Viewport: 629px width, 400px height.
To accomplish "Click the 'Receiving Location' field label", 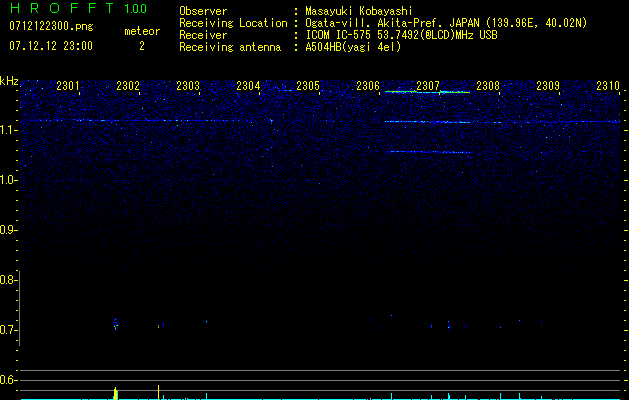I will [233, 23].
